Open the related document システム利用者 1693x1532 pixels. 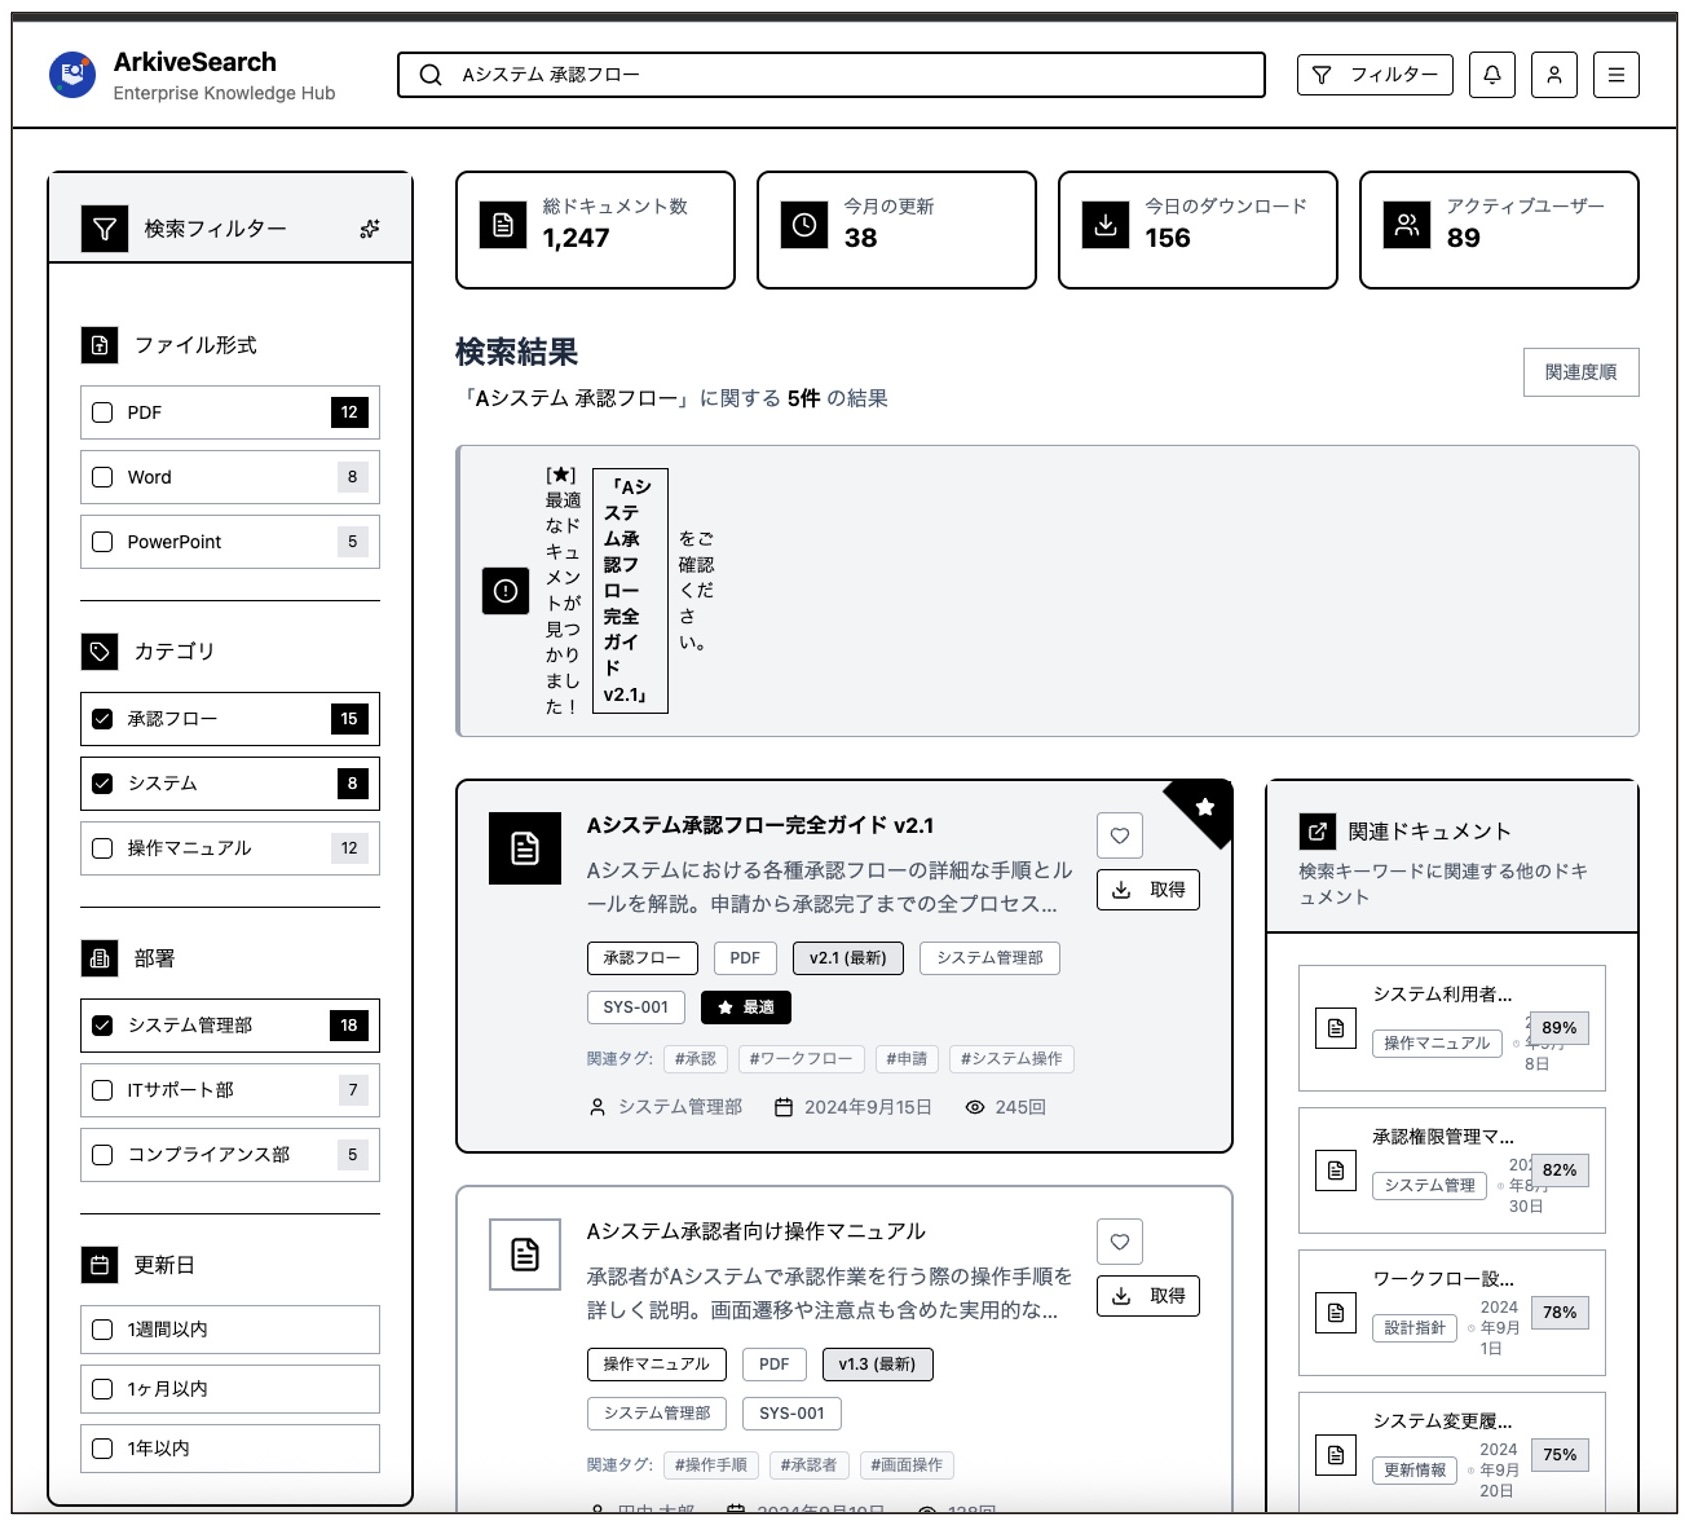pyautogui.click(x=1441, y=995)
